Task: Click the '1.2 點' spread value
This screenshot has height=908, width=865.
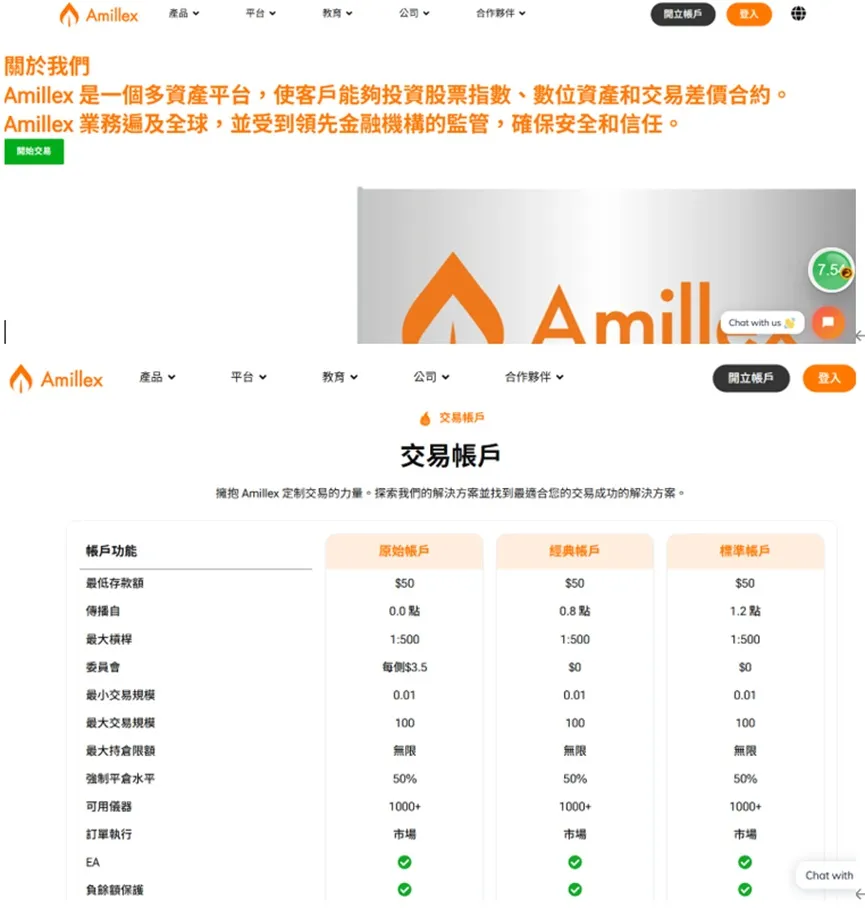Action: point(745,611)
